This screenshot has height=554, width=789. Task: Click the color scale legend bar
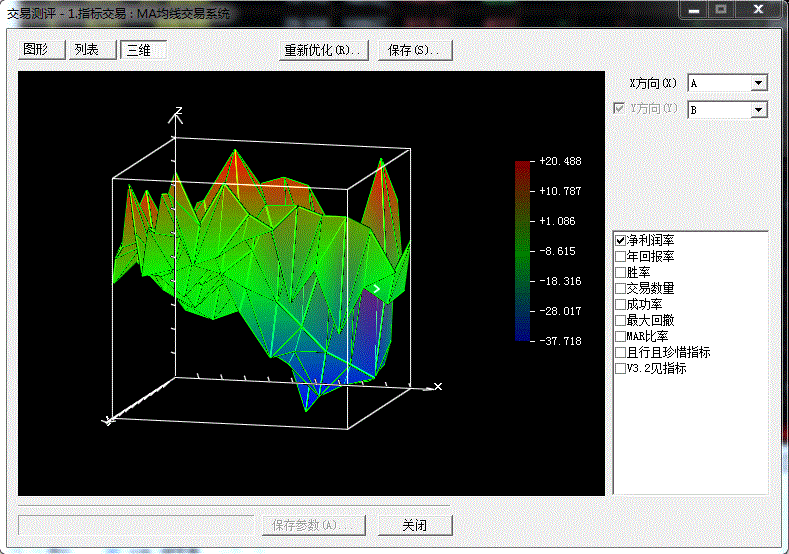(523, 250)
